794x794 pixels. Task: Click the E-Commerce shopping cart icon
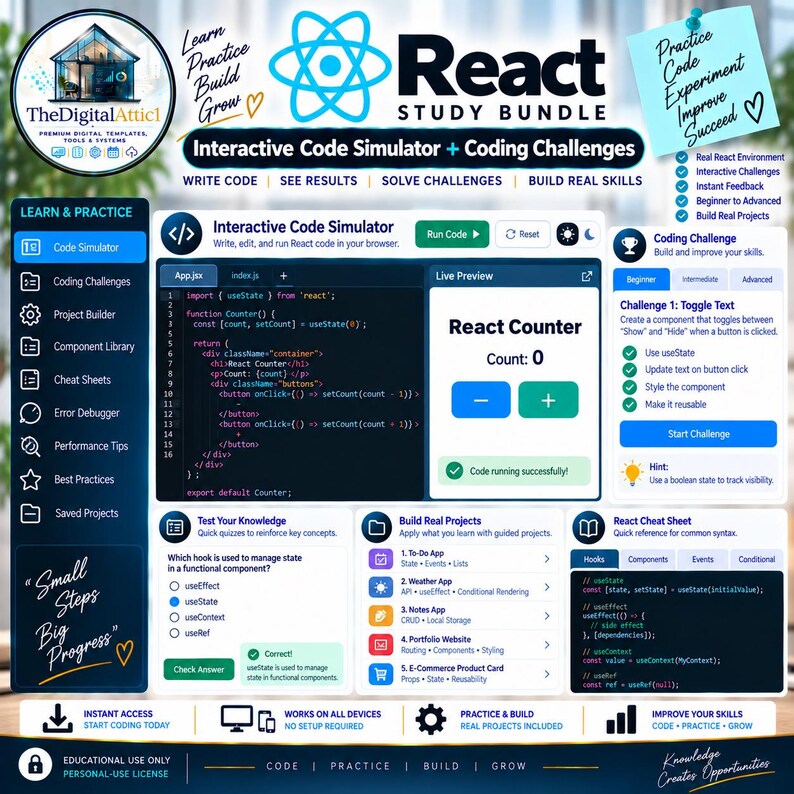pos(381,674)
